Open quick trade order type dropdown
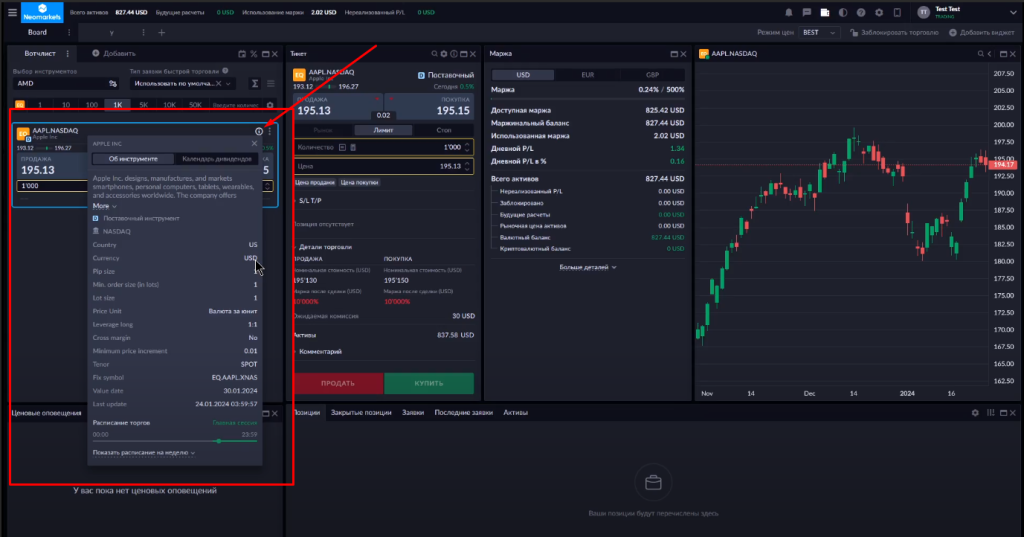Image resolution: width=1024 pixels, height=537 pixels. 182,84
